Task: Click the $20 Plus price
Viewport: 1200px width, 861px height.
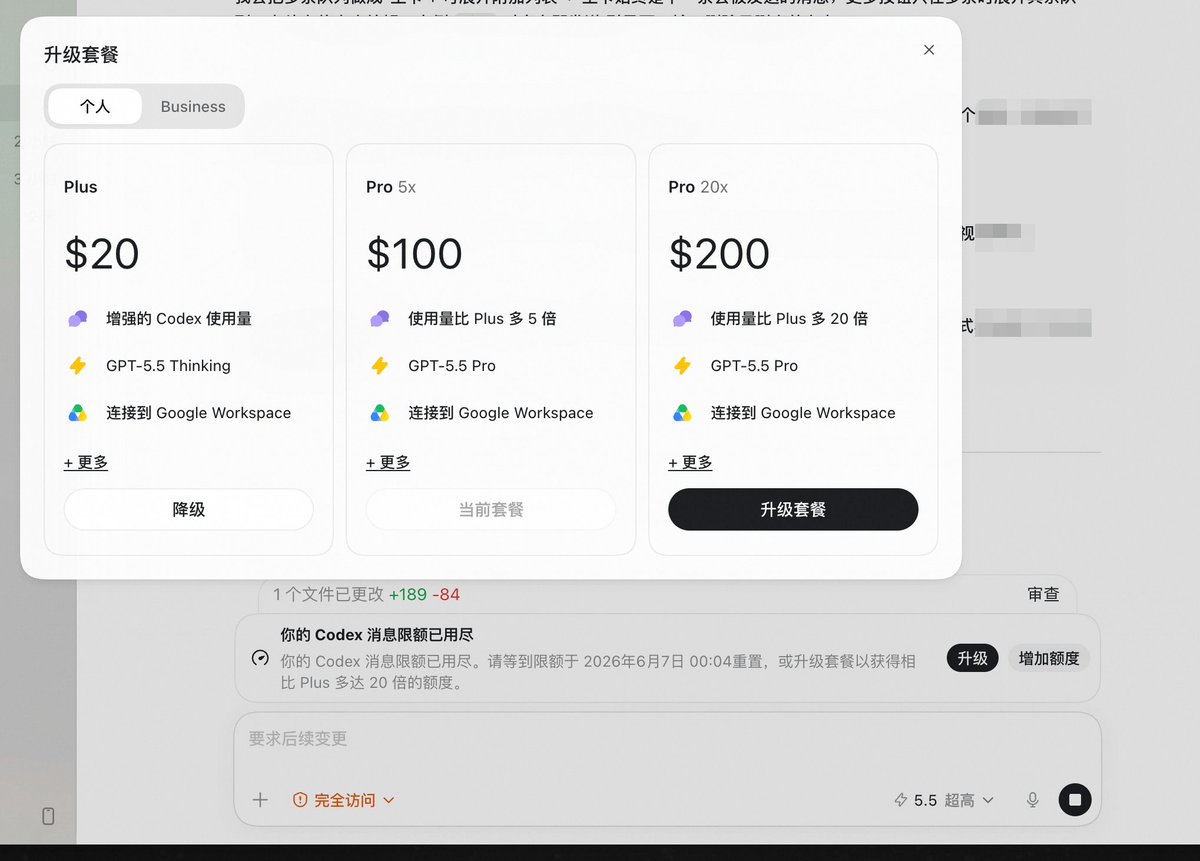Action: (102, 254)
